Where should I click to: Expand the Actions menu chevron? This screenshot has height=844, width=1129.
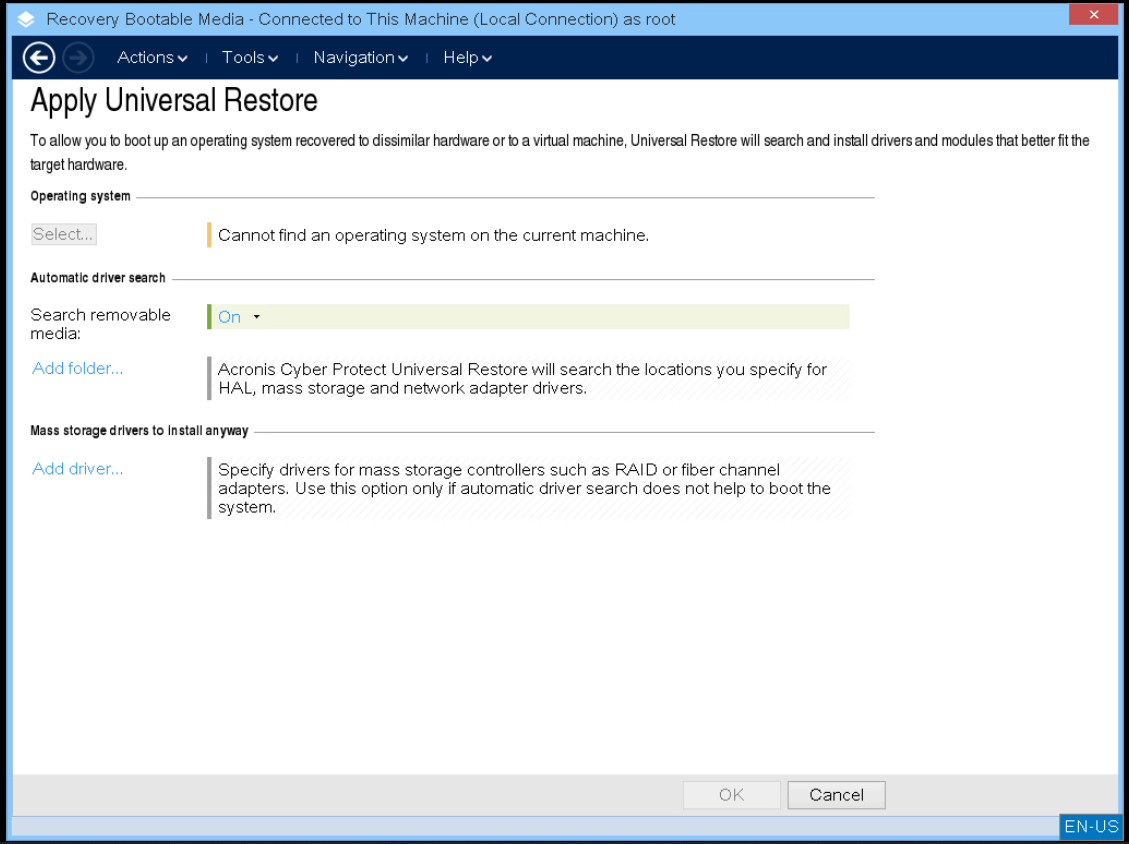[183, 58]
